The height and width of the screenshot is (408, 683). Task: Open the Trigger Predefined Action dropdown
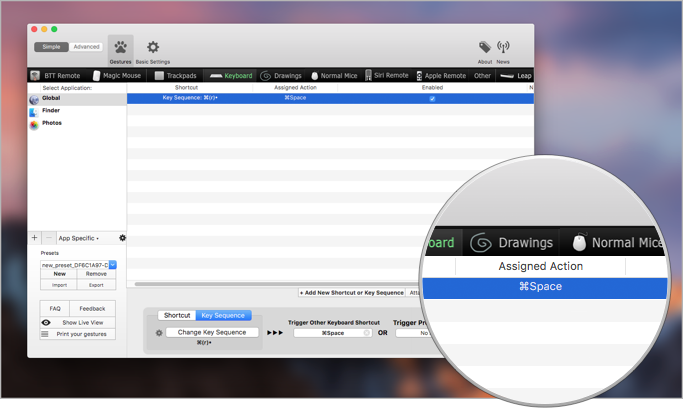point(413,333)
